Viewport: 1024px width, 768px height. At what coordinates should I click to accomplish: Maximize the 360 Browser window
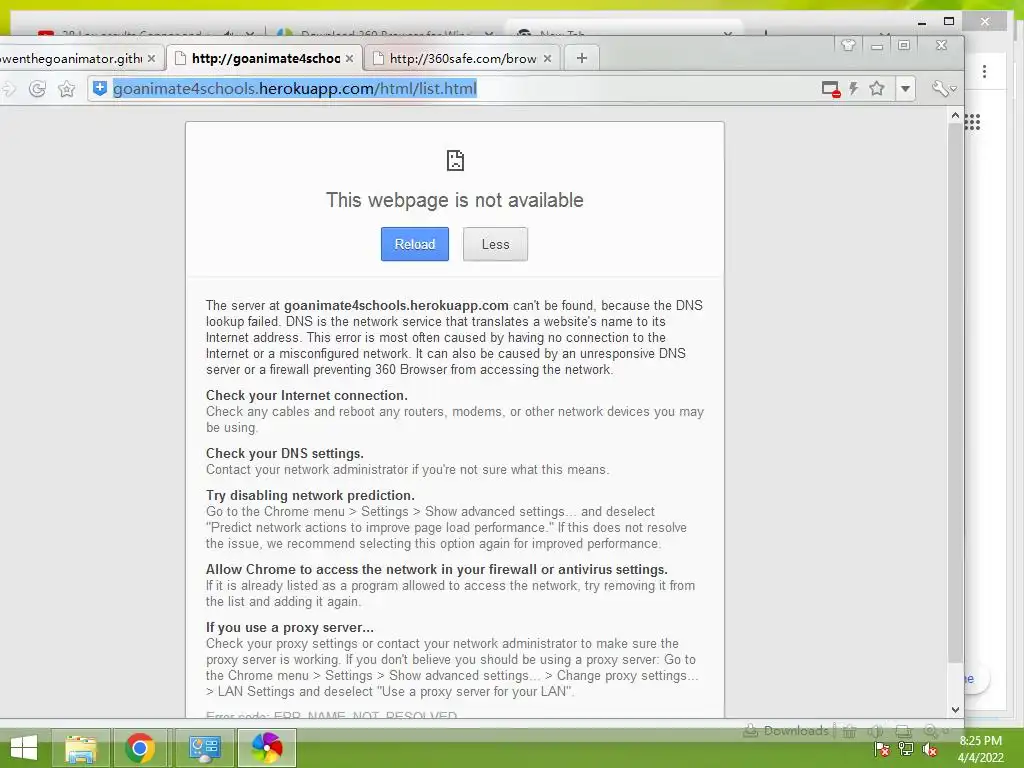coord(904,45)
